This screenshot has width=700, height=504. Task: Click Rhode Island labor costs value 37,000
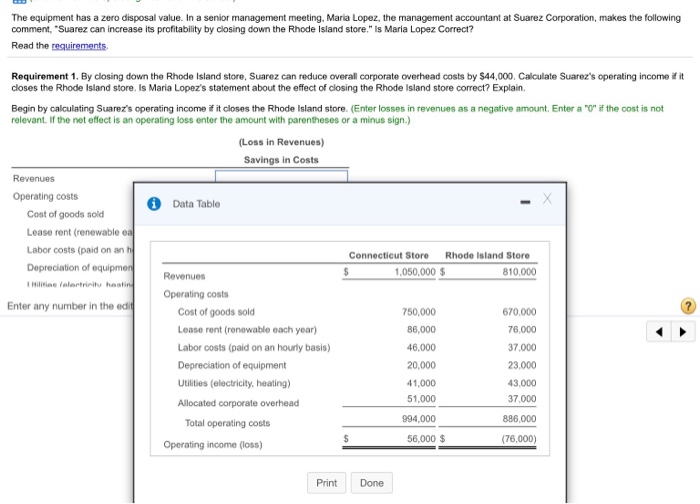522,347
